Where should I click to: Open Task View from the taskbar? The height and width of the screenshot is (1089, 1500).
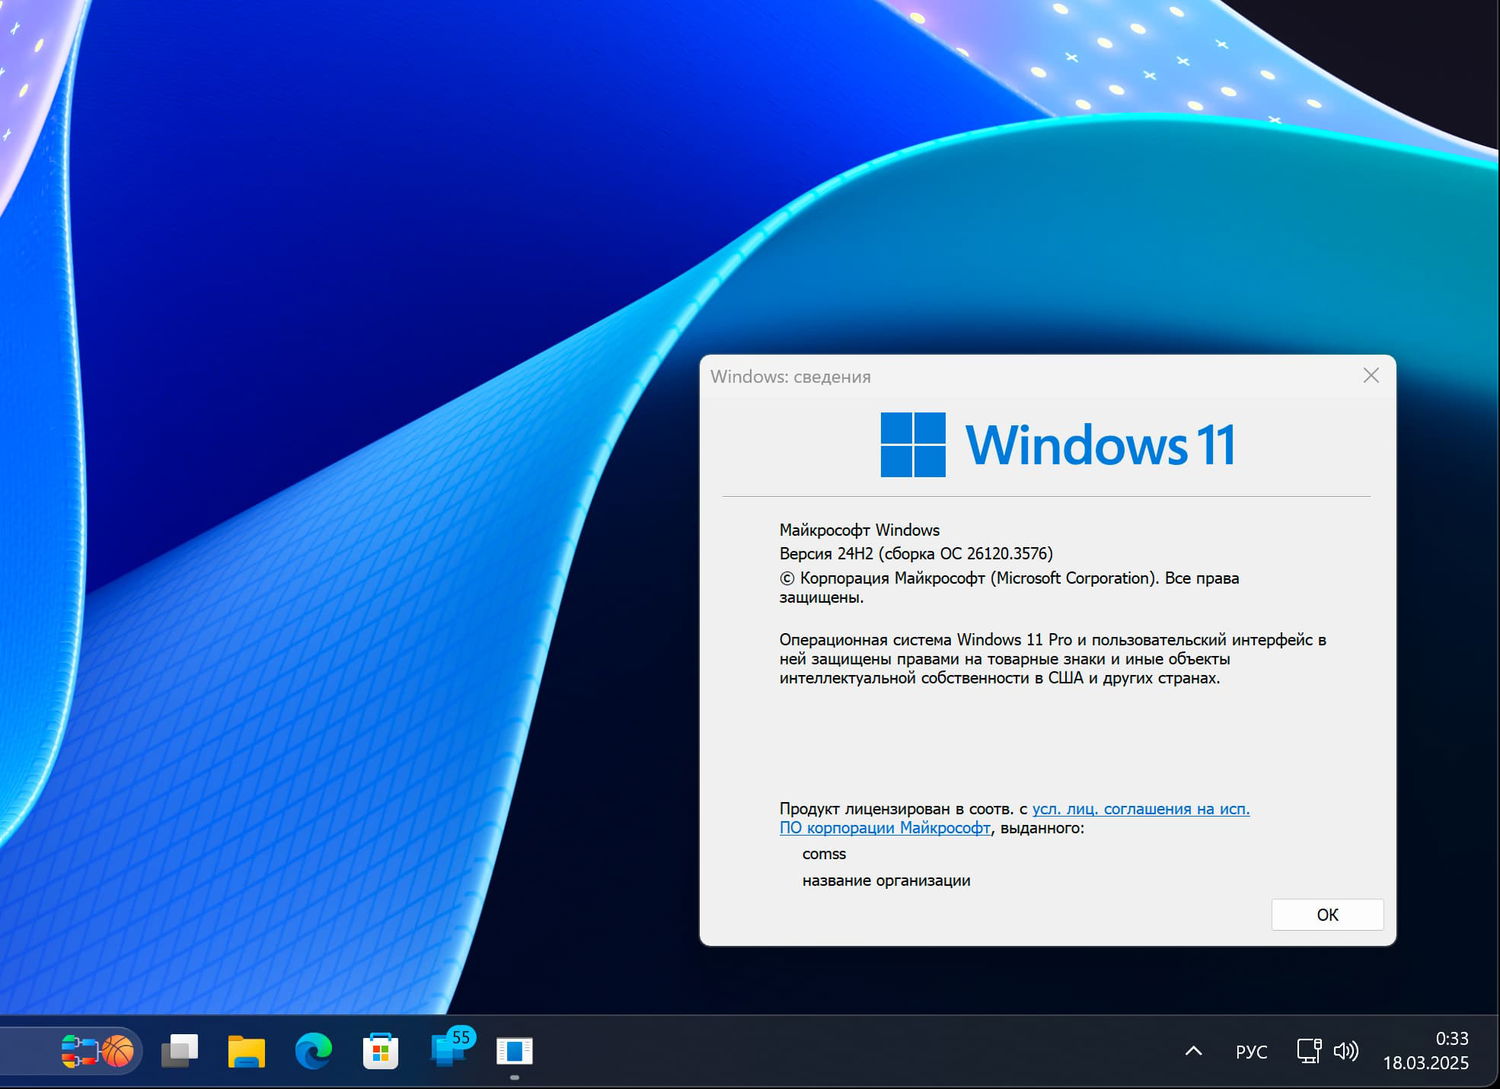tap(181, 1051)
